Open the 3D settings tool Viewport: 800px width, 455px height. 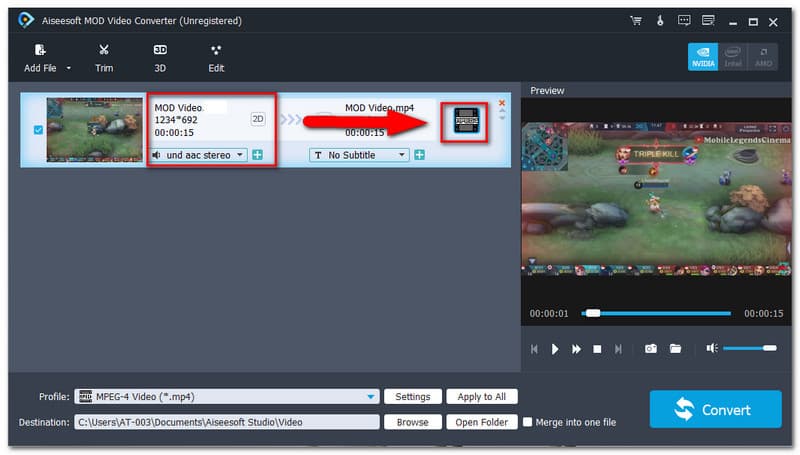point(160,58)
